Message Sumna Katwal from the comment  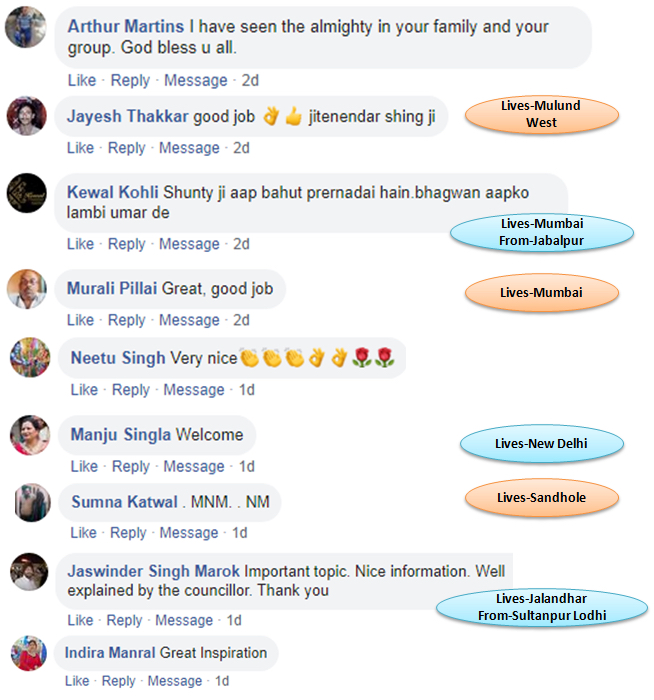coord(189,533)
